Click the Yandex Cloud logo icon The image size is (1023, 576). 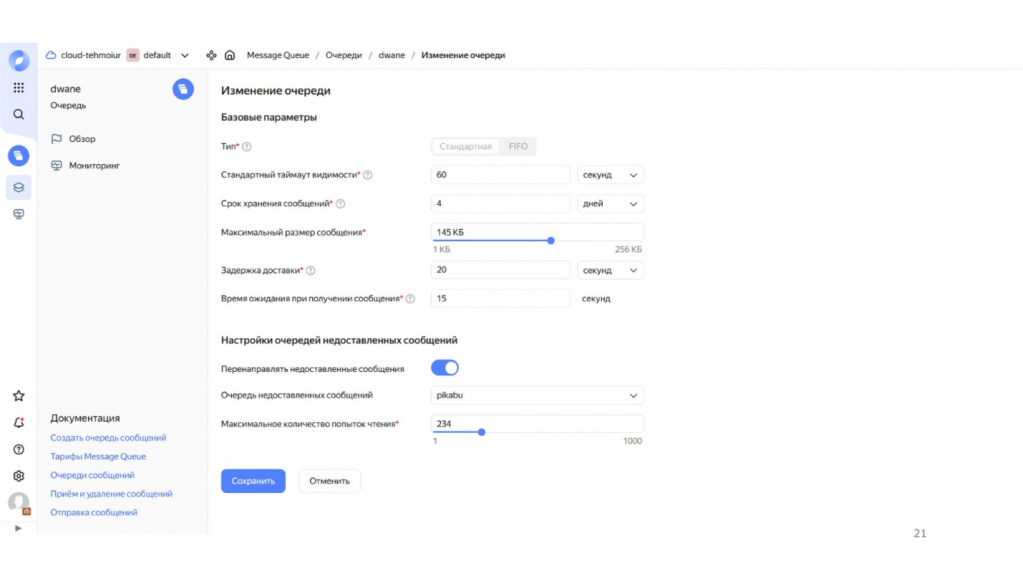(18, 60)
